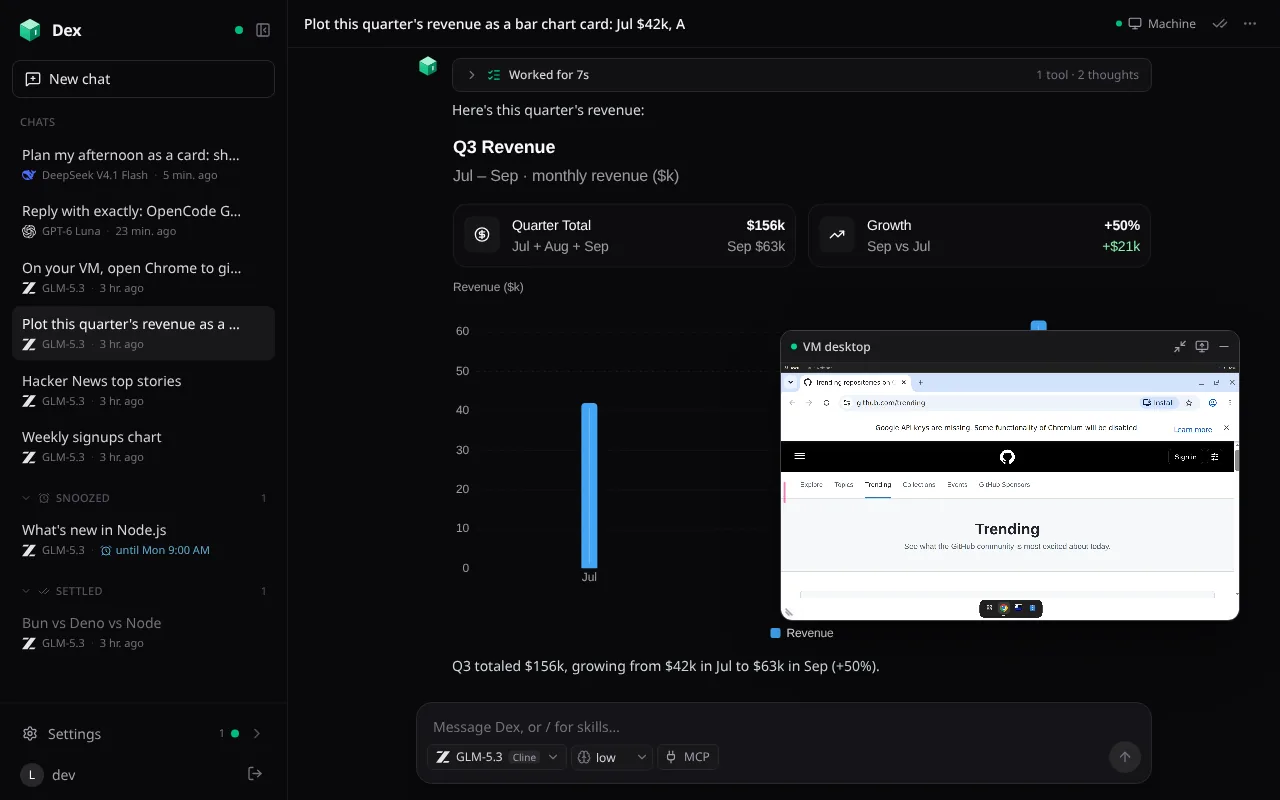Click the screen share icon in VM desktop panel
This screenshot has width=1280, height=800.
pyautogui.click(x=1202, y=347)
